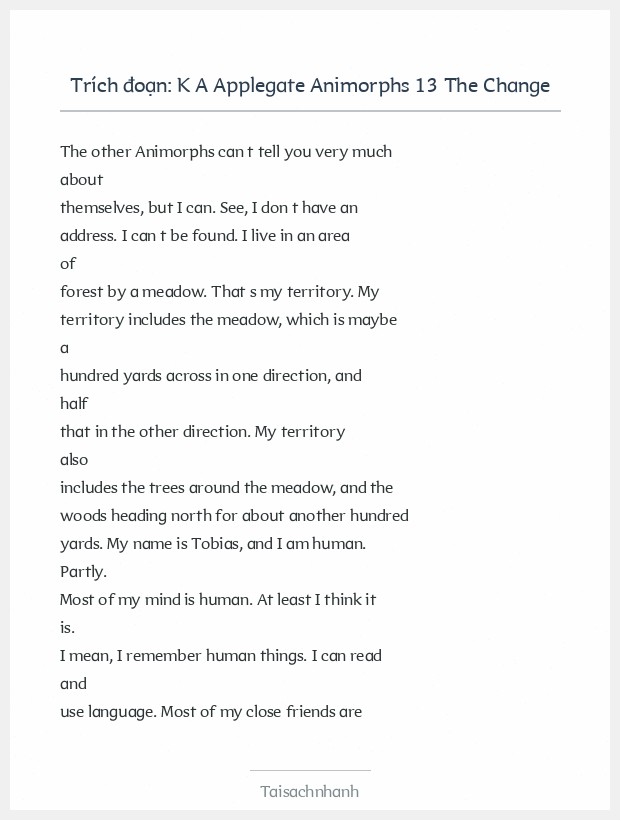Click the last line "use language. Most of my close friends are"
Viewport: 620px width, 820px height.
(x=210, y=712)
